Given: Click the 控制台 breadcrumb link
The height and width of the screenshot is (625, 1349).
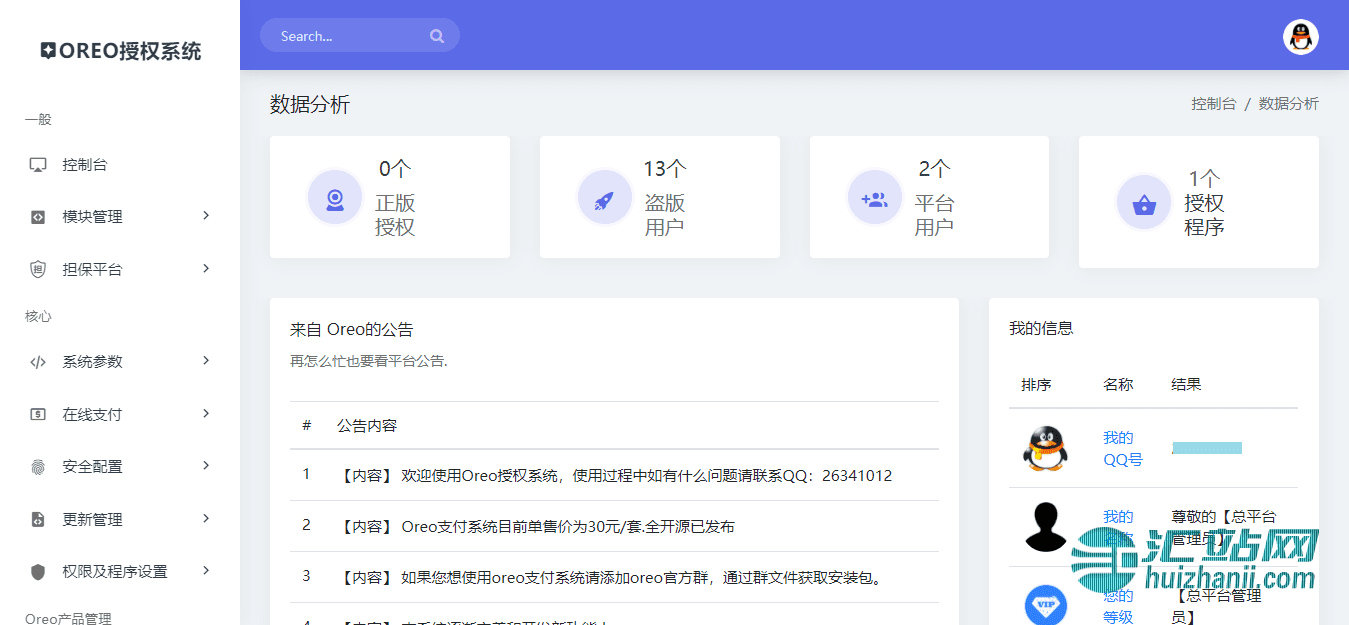Looking at the screenshot, I should (1213, 104).
